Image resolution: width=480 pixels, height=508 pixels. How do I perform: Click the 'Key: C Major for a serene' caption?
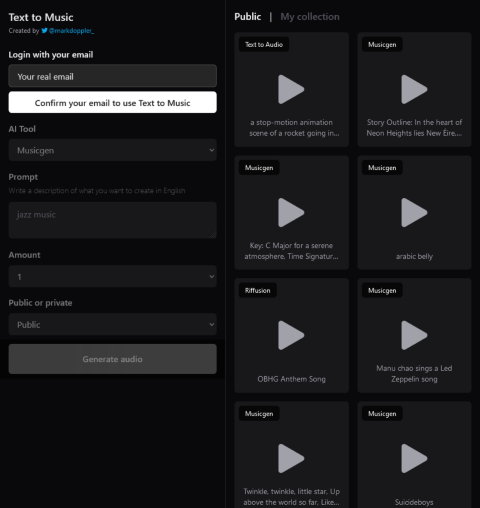click(291, 251)
